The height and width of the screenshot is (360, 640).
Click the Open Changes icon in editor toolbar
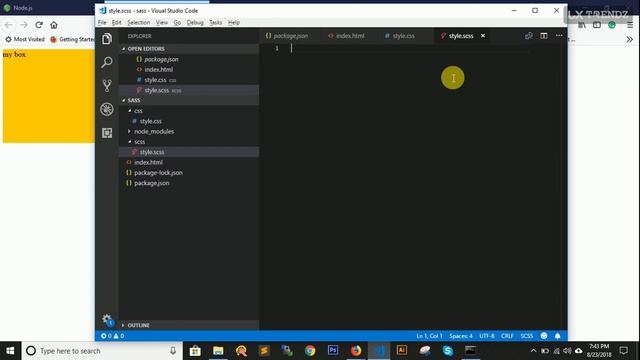point(529,36)
